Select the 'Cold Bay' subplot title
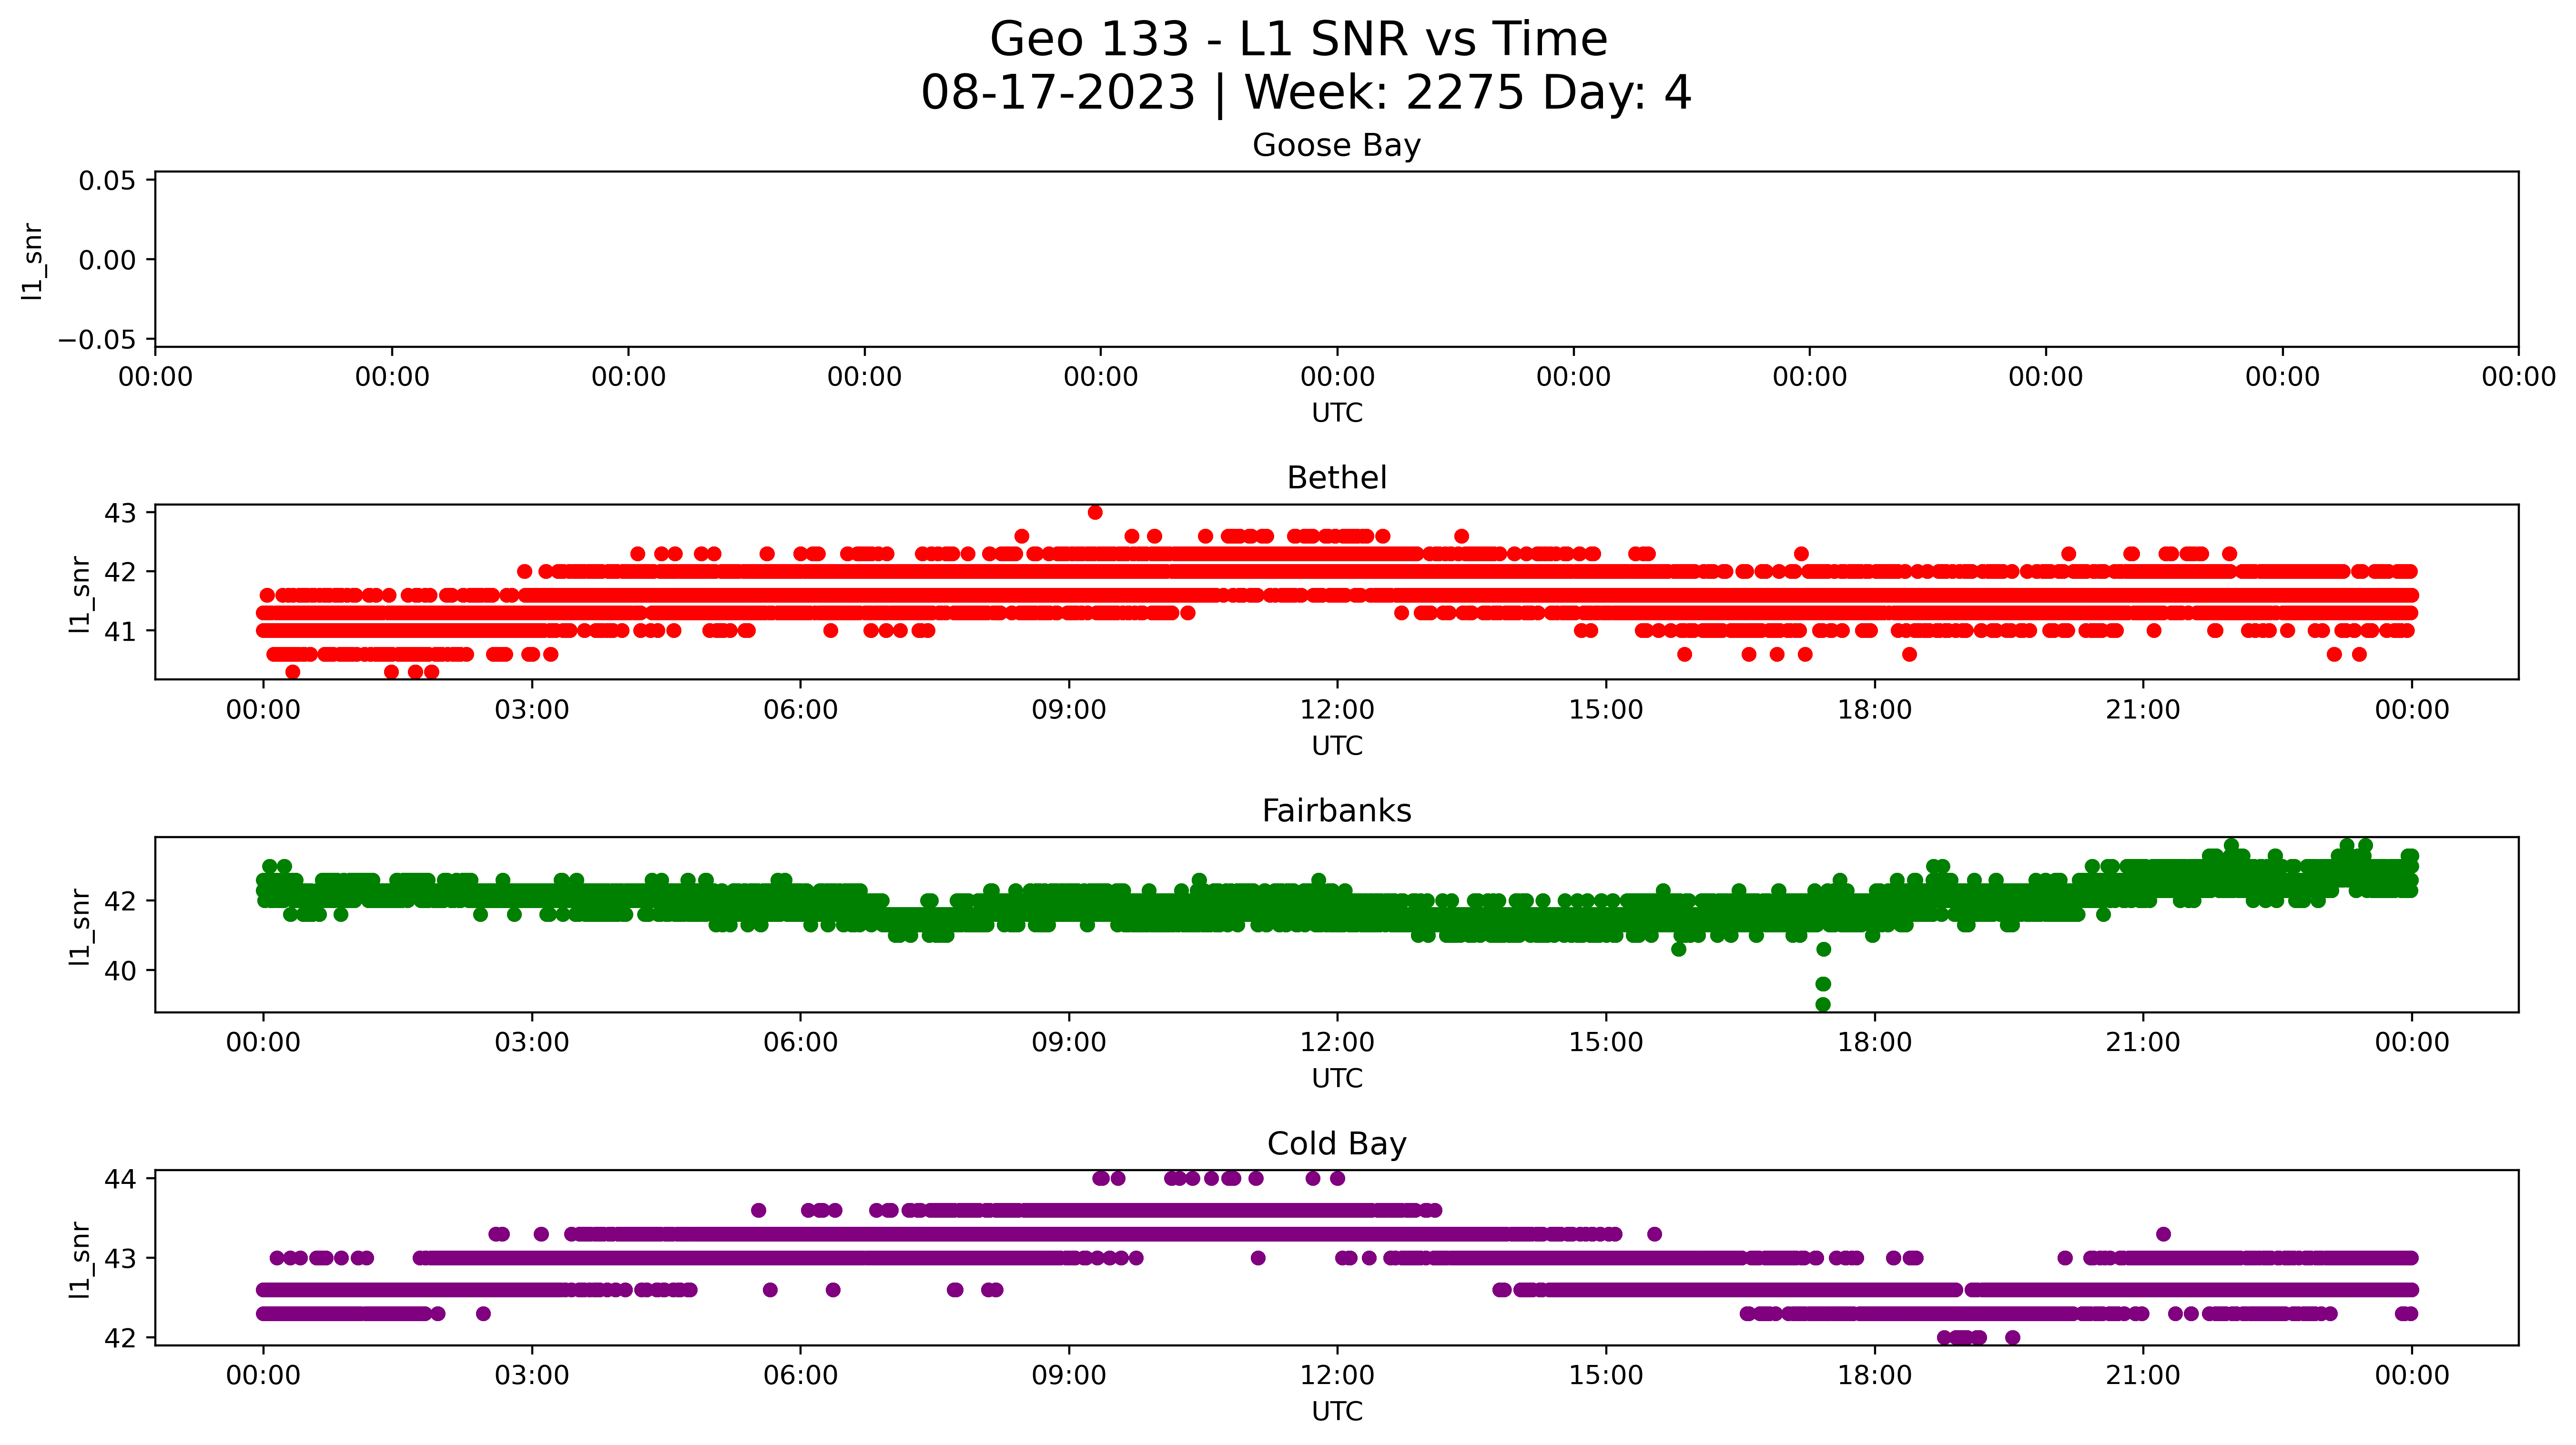This screenshot has height=1445, width=2576. click(x=1336, y=1144)
